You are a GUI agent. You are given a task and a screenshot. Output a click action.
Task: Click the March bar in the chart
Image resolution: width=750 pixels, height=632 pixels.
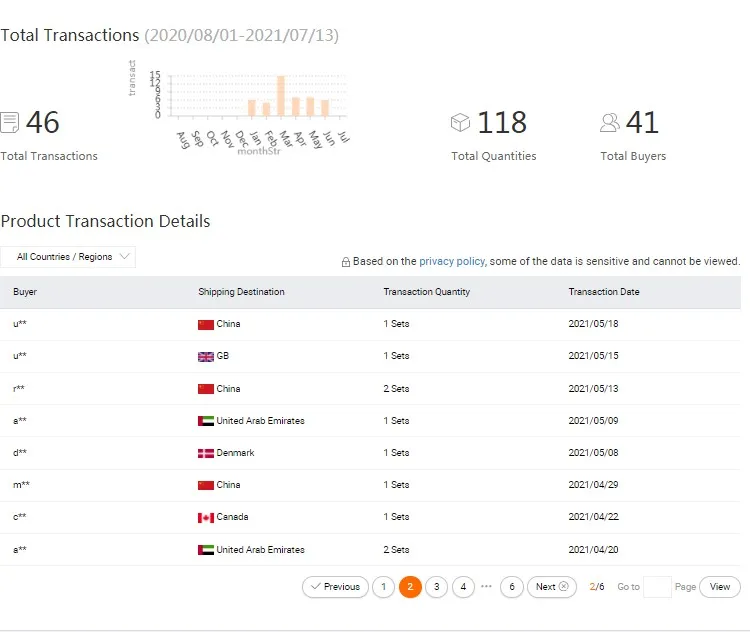pos(281,96)
